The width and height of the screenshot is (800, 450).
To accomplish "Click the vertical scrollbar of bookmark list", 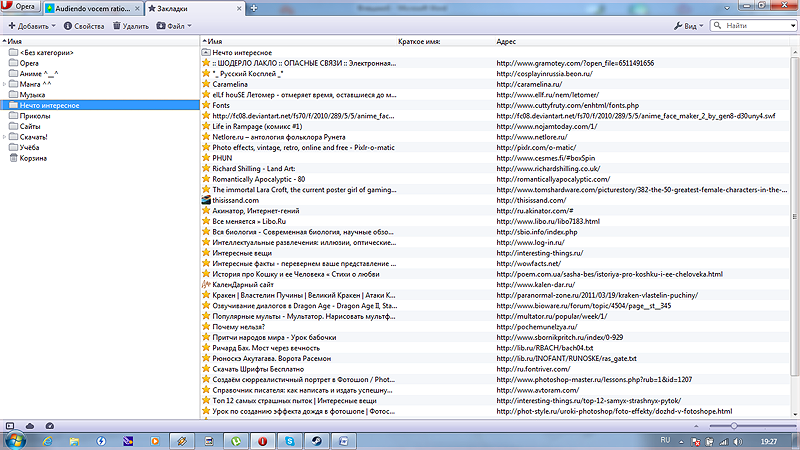I will tap(794, 217).
